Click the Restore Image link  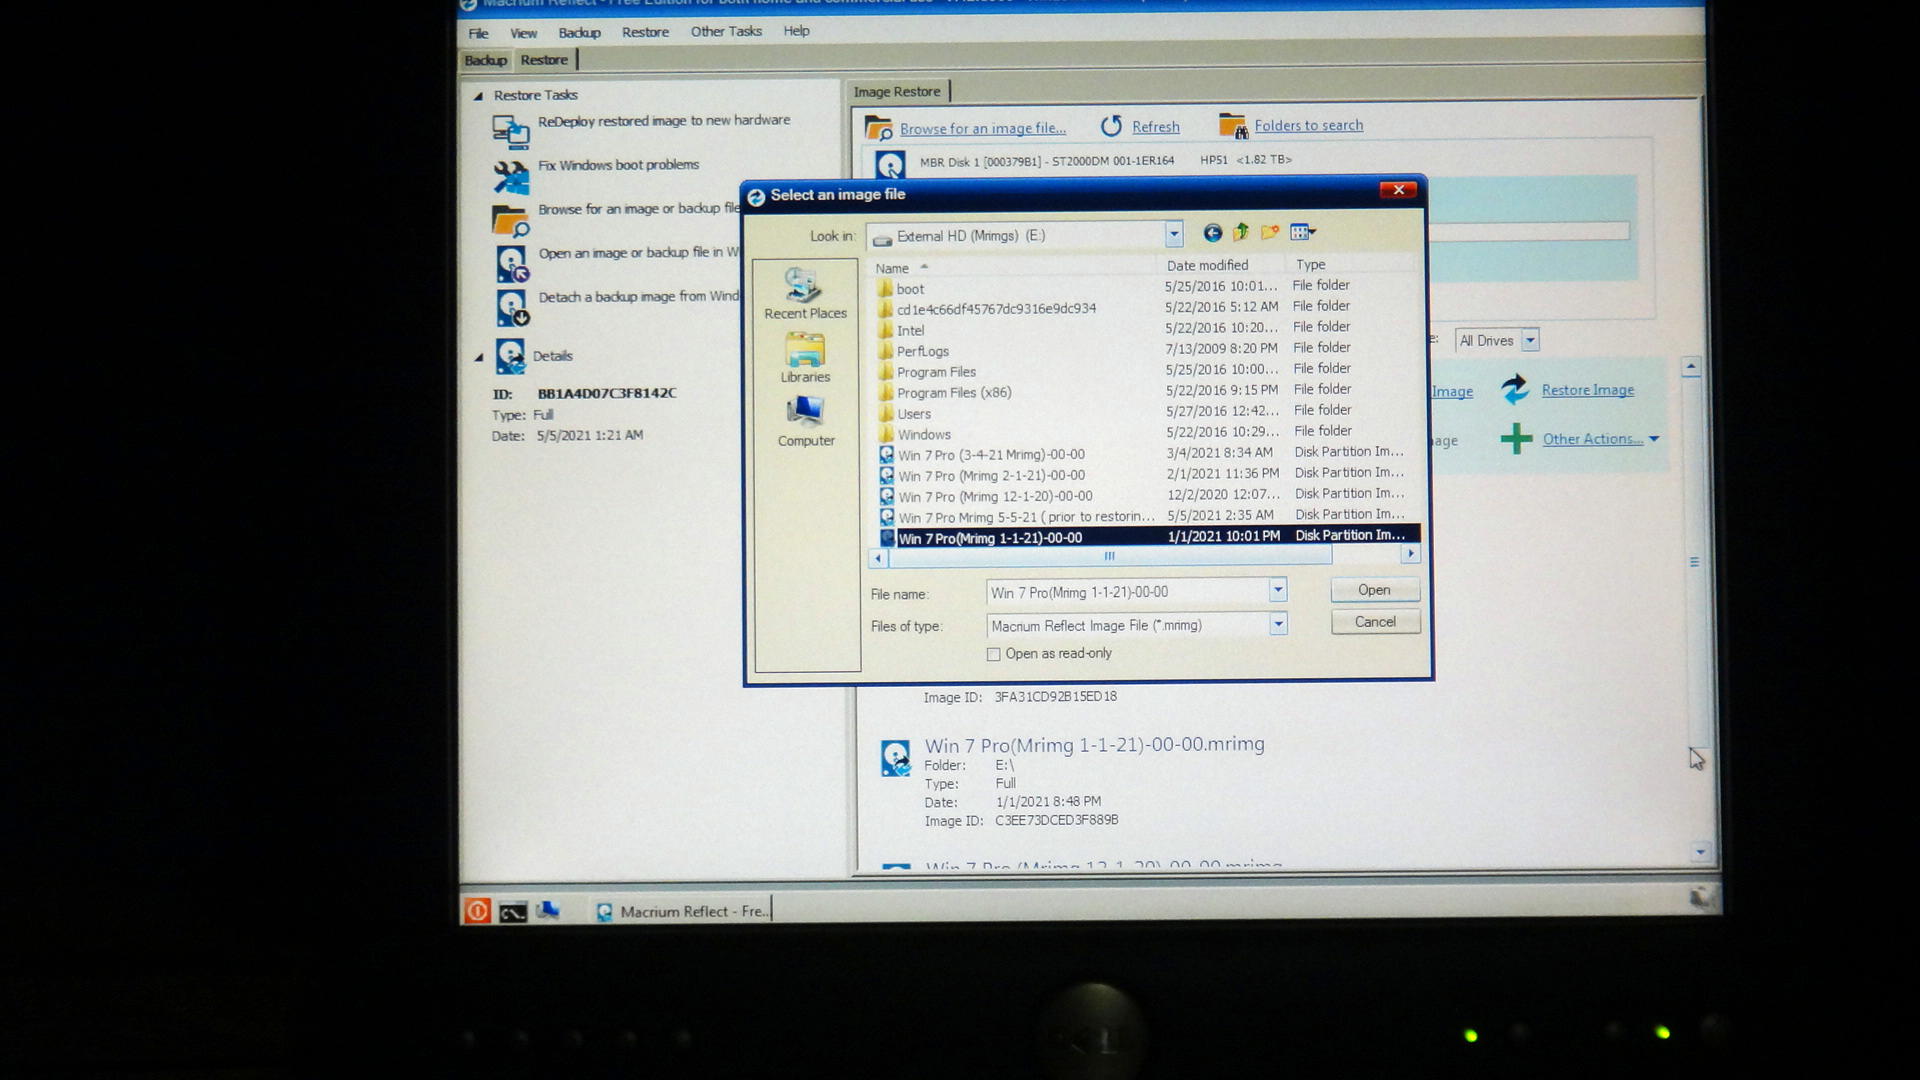1587,390
